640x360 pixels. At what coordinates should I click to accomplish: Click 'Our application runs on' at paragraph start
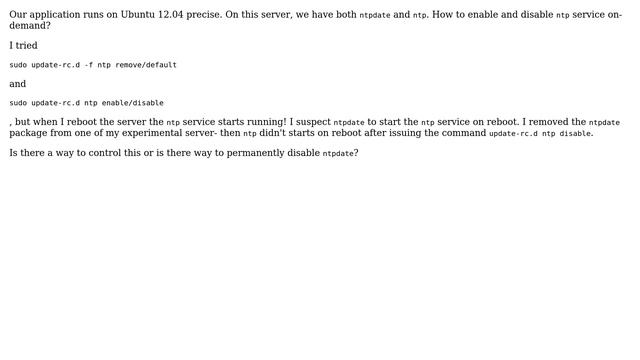click(x=63, y=15)
